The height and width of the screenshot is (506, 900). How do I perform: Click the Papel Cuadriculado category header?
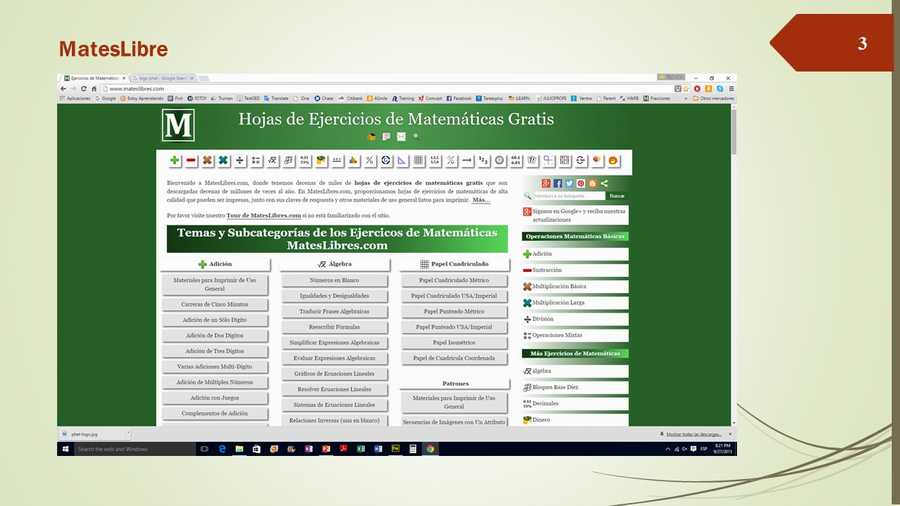pos(455,264)
